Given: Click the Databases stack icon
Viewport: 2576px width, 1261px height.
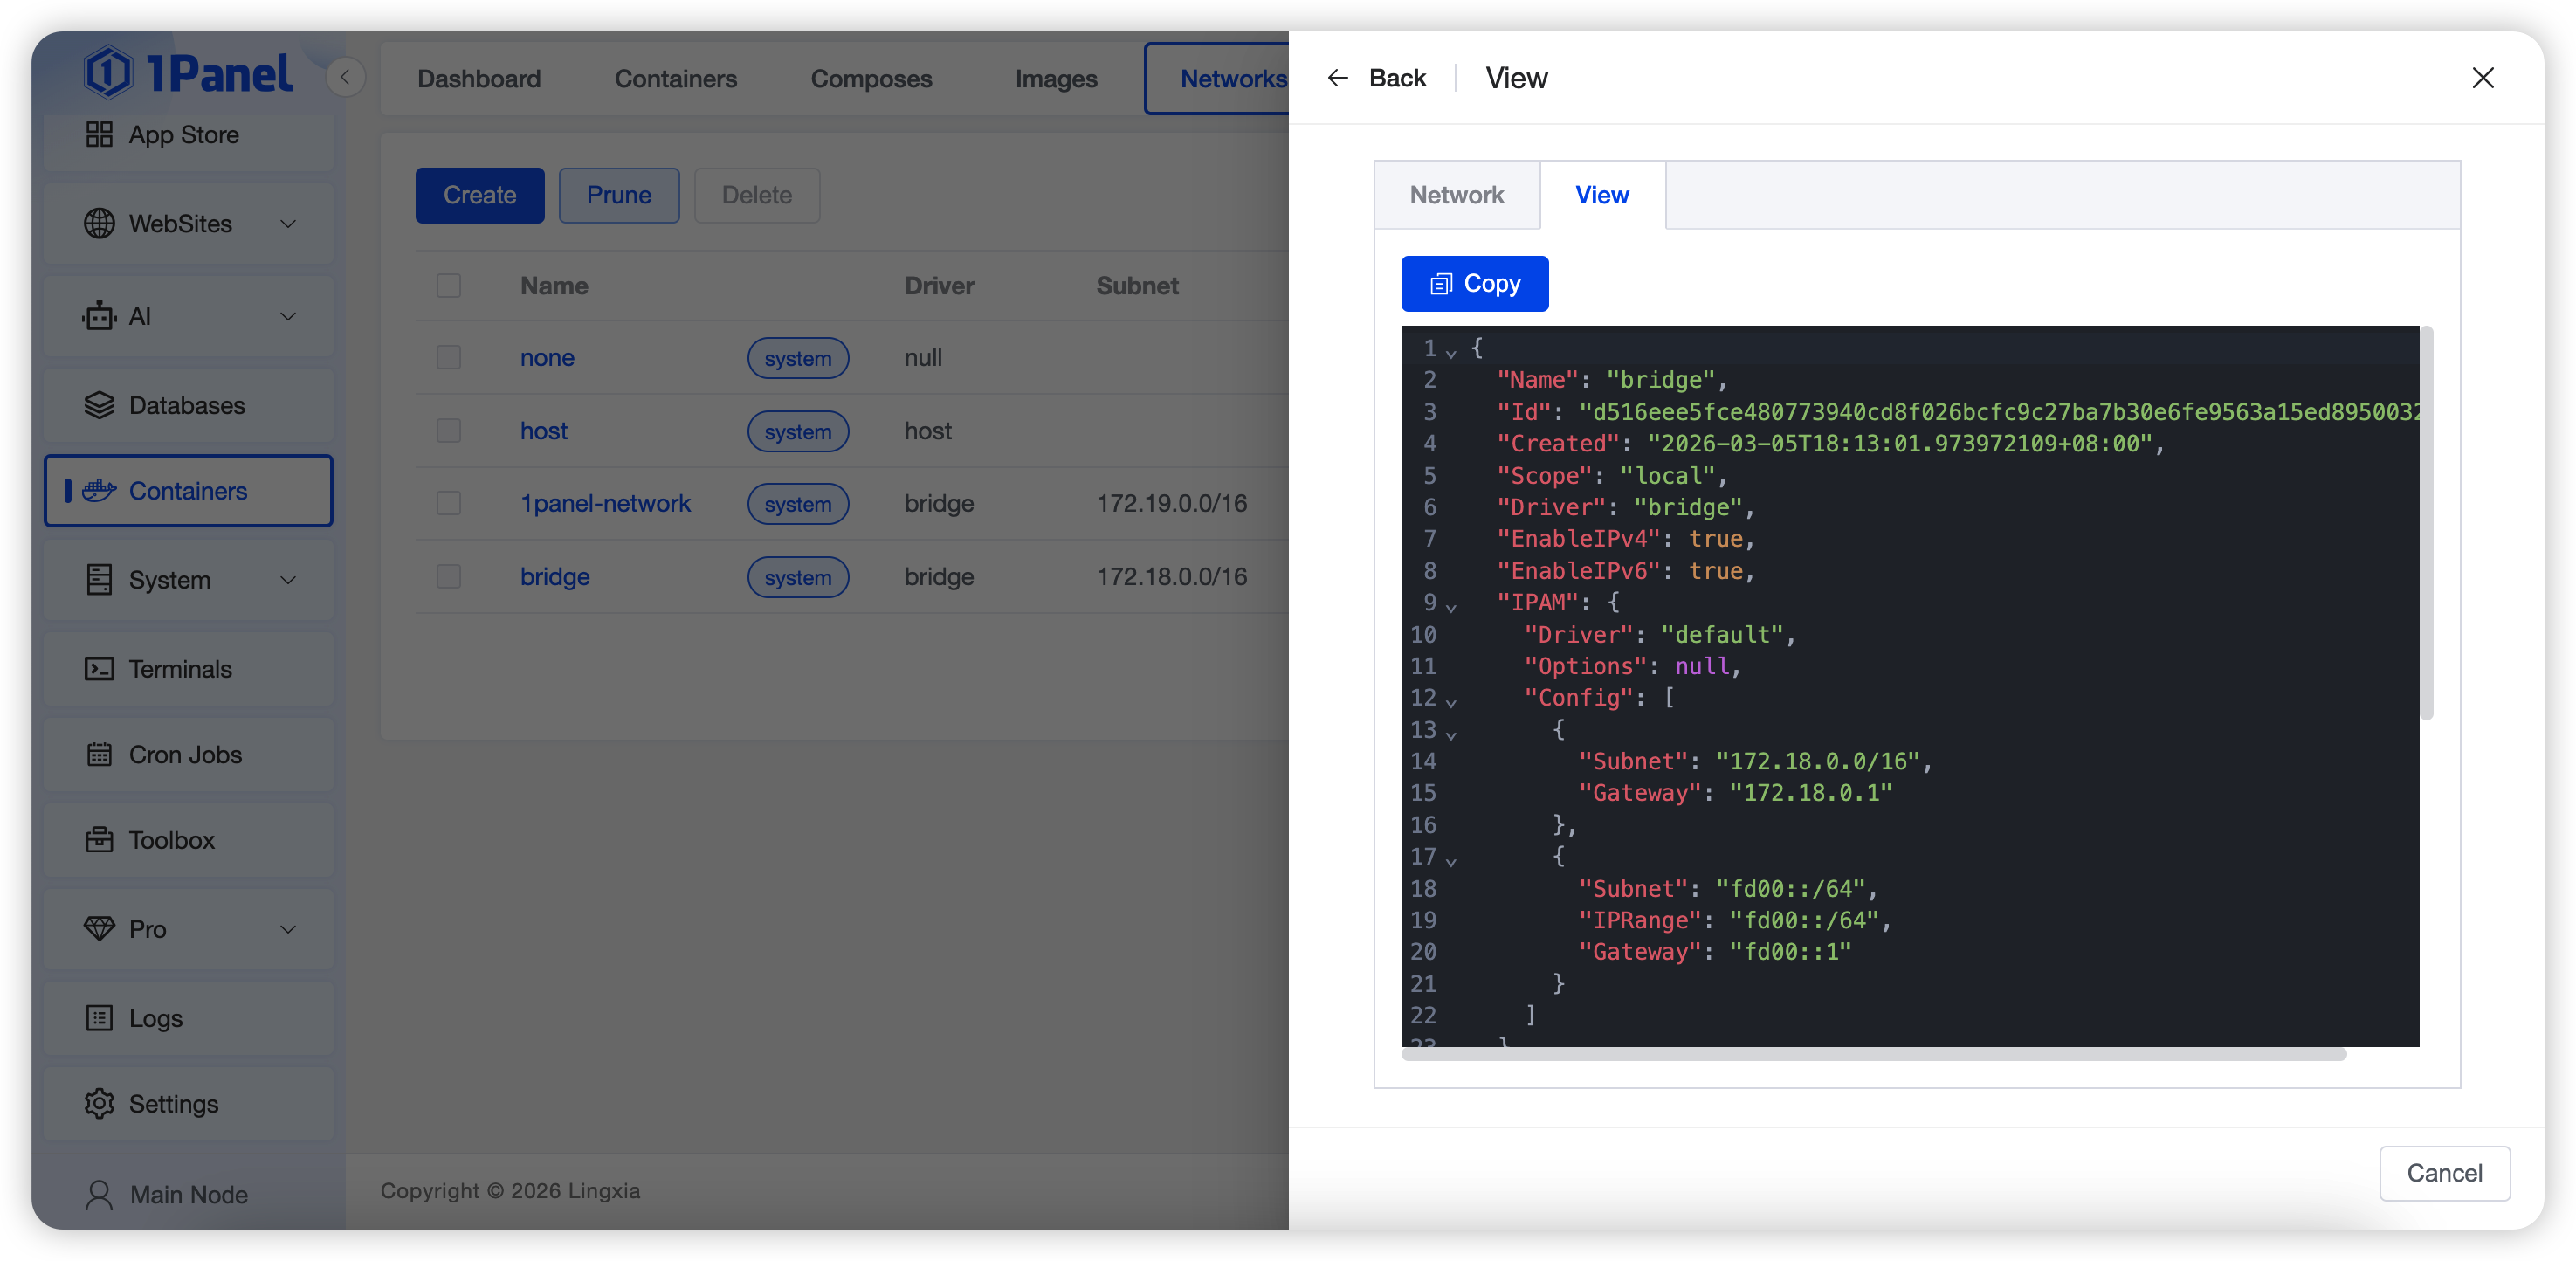Looking at the screenshot, I should (99, 405).
